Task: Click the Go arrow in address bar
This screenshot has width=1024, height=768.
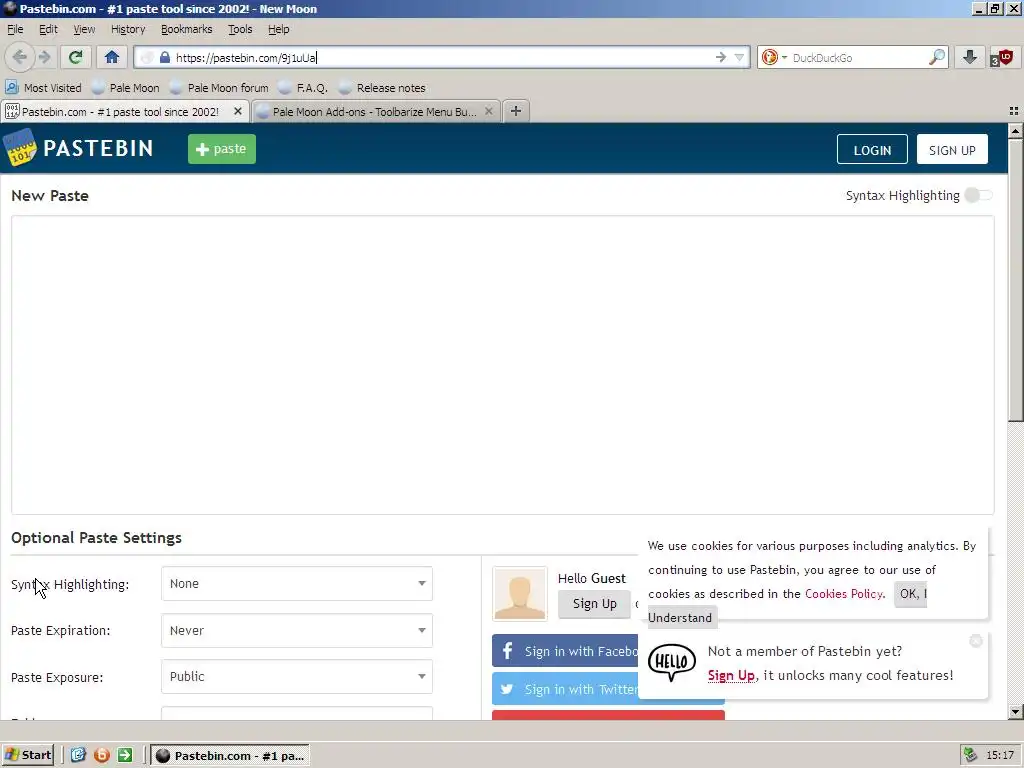Action: [x=720, y=57]
